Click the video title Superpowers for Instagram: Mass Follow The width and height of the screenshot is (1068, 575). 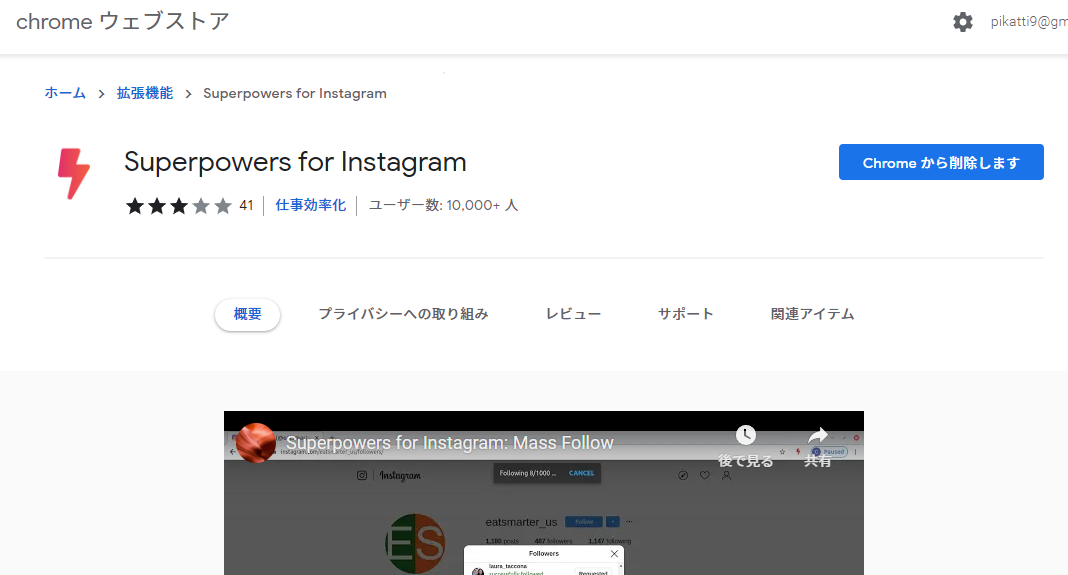click(x=450, y=443)
